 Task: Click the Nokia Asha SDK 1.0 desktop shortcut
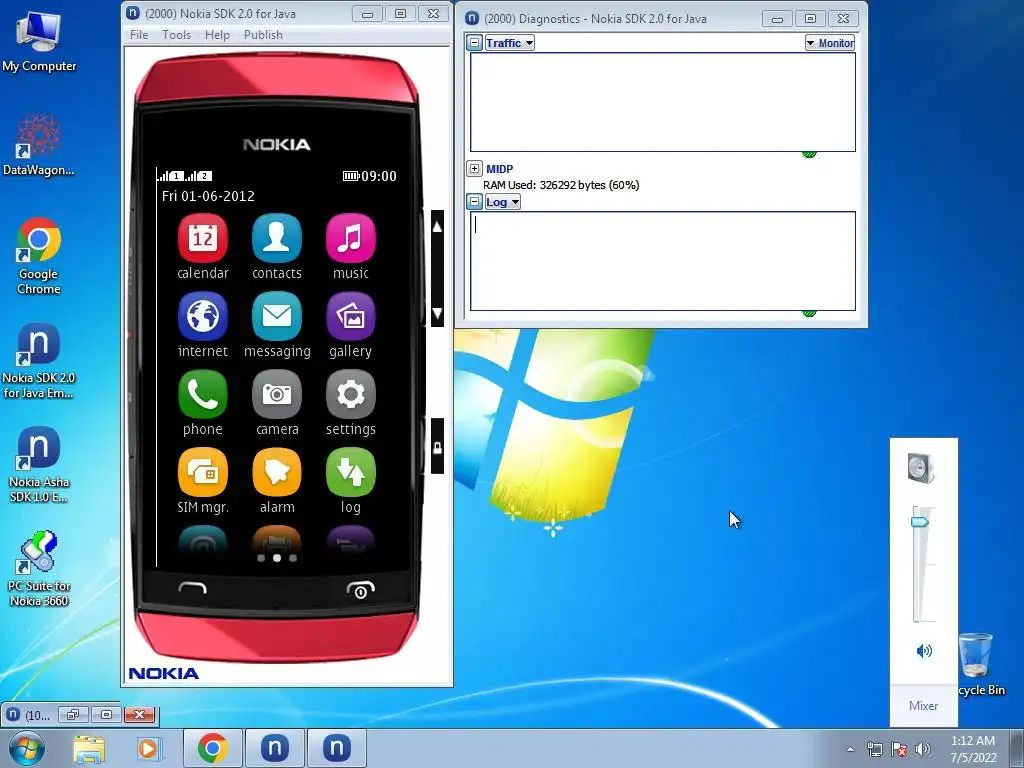tap(39, 465)
